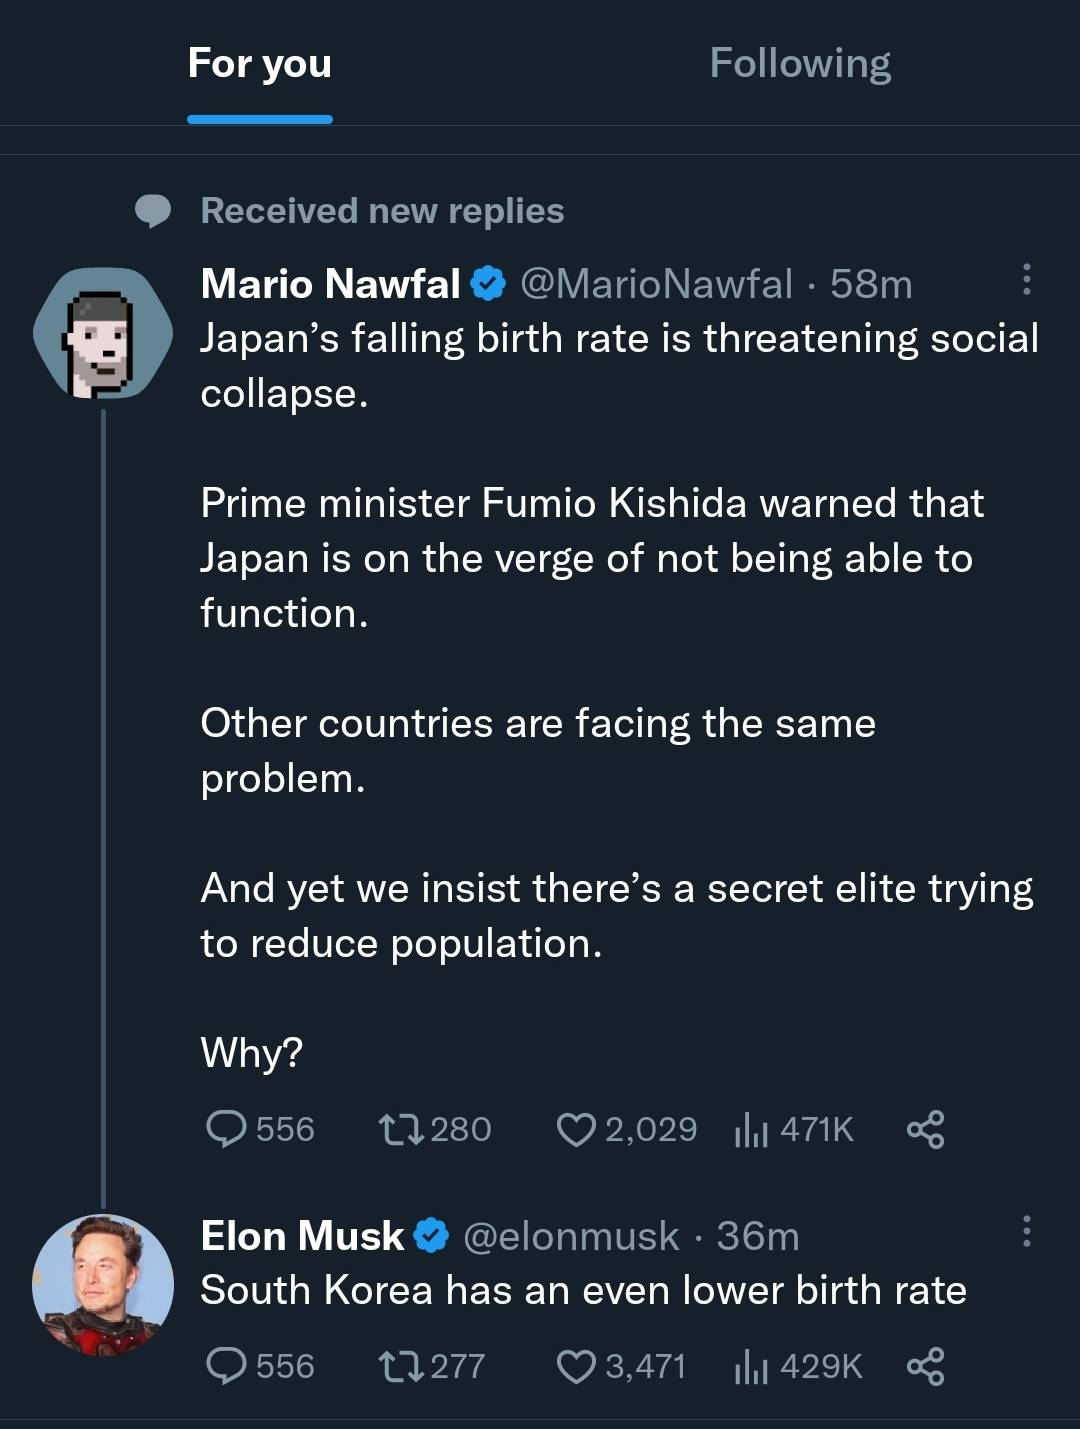Click the @MarioNawfal handle
Image resolution: width=1080 pixels, height=1429 pixels.
pos(657,284)
